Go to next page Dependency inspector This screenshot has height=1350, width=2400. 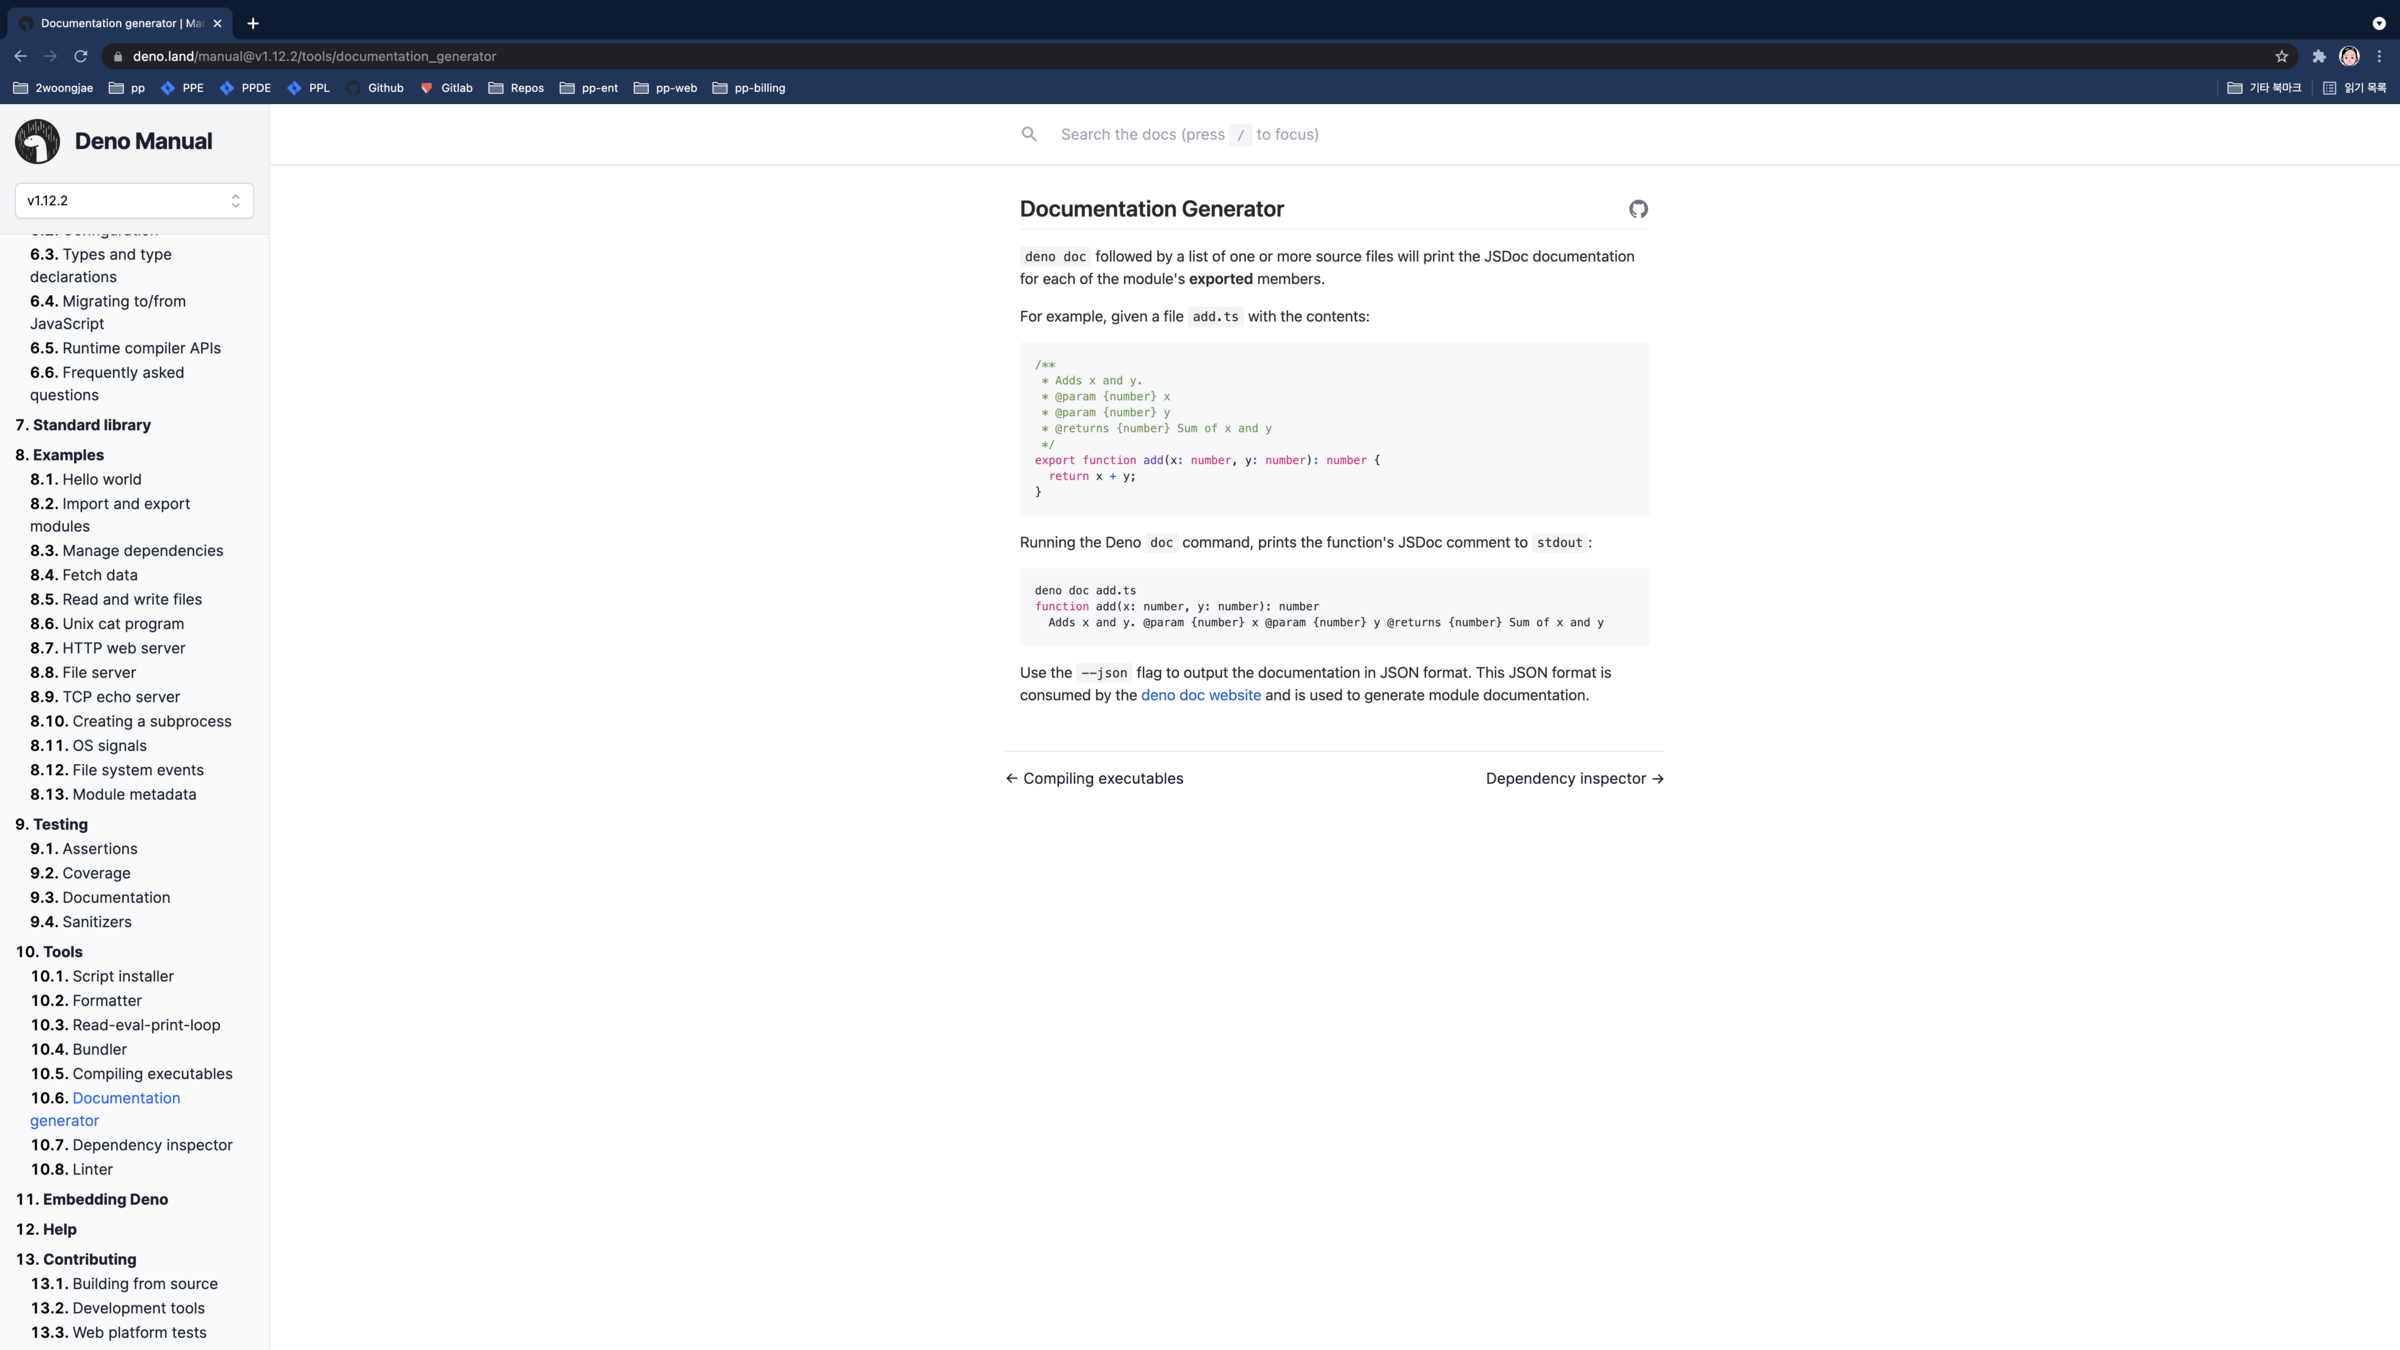[1574, 778]
